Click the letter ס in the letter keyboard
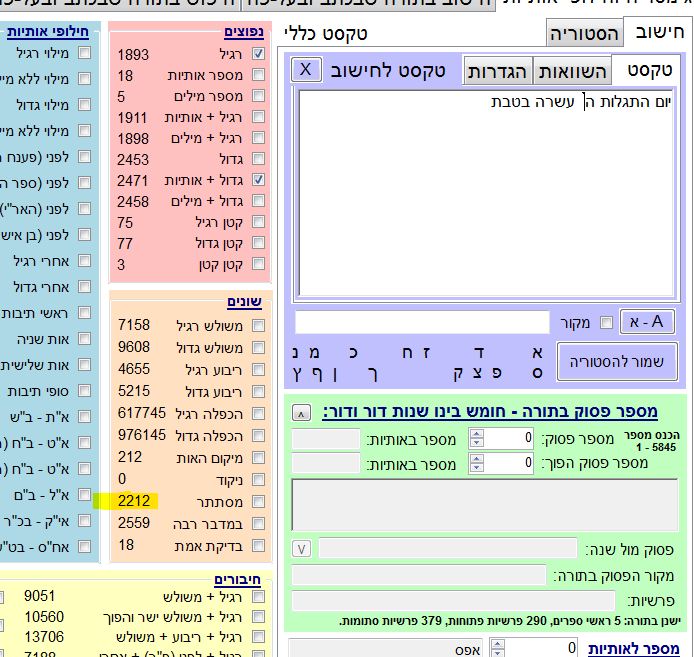 pyautogui.click(x=538, y=374)
